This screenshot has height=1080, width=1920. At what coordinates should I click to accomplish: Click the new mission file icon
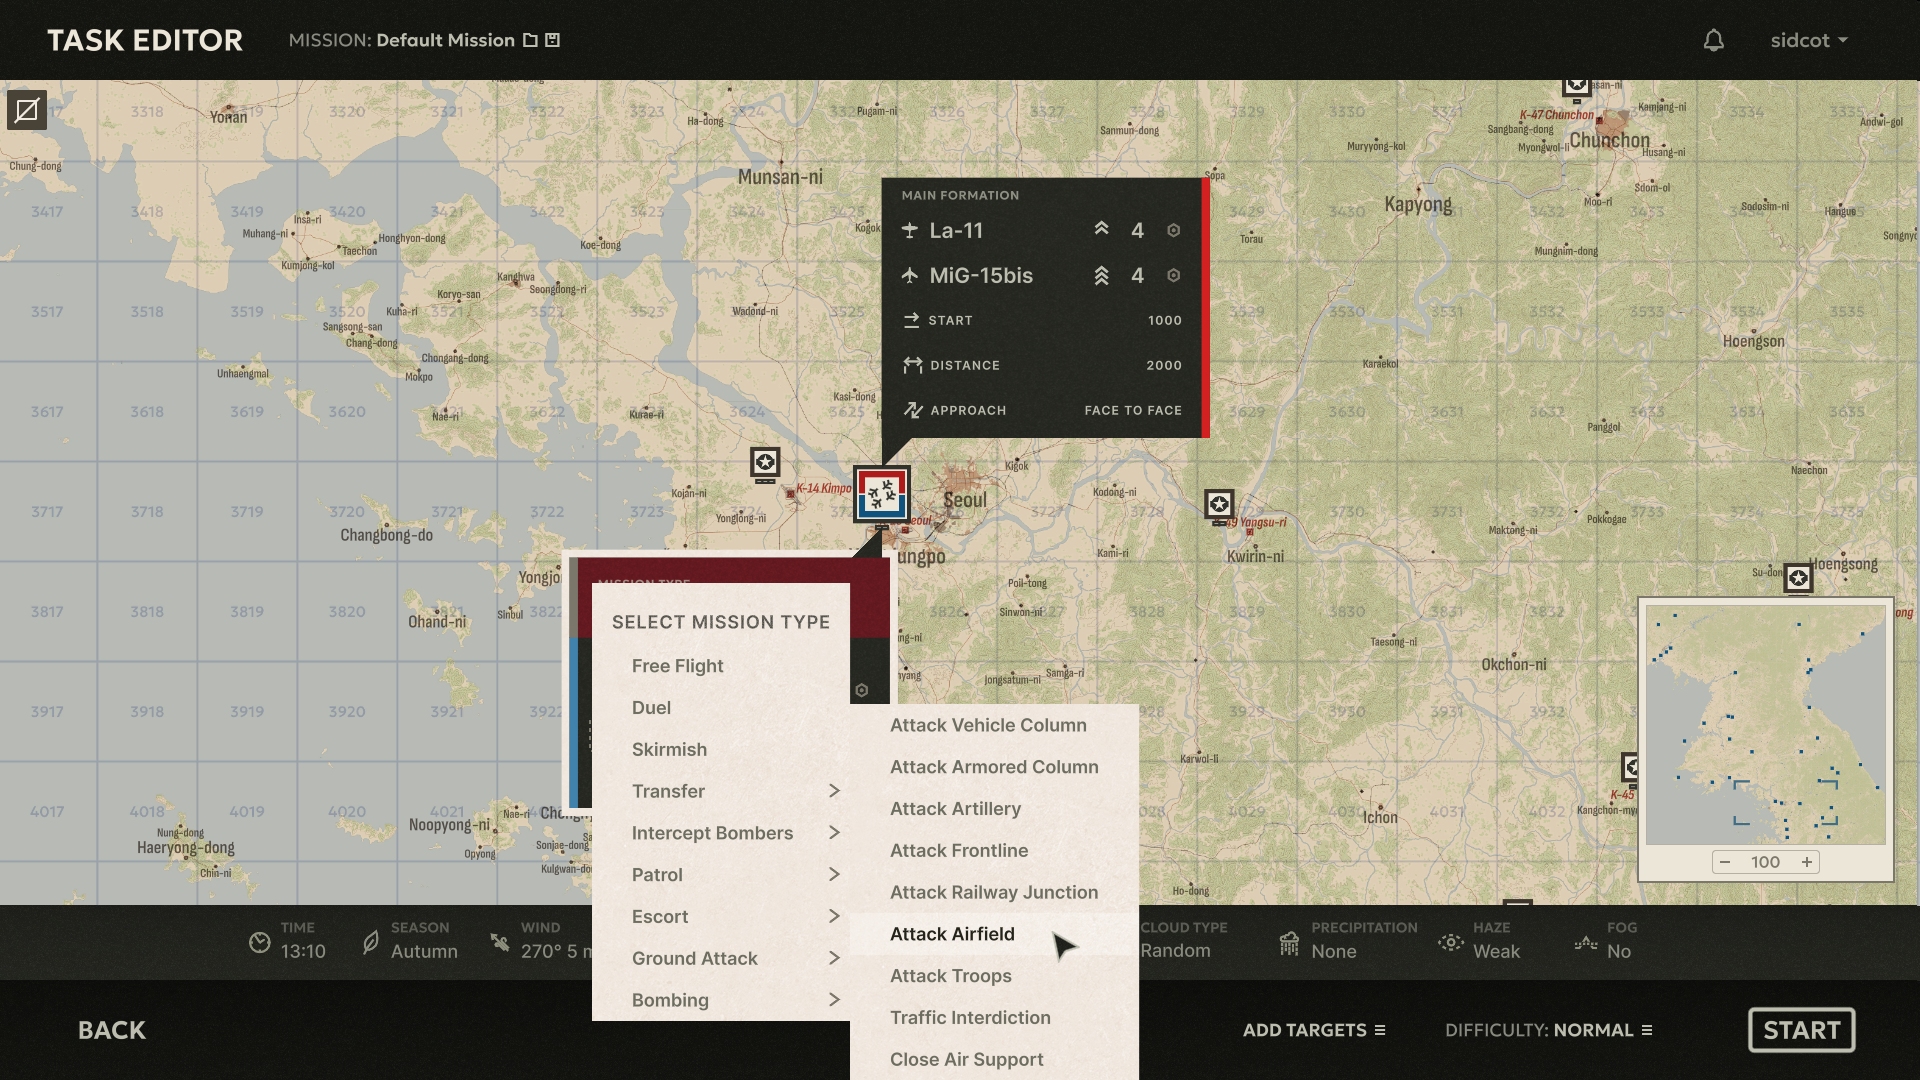[530, 41]
